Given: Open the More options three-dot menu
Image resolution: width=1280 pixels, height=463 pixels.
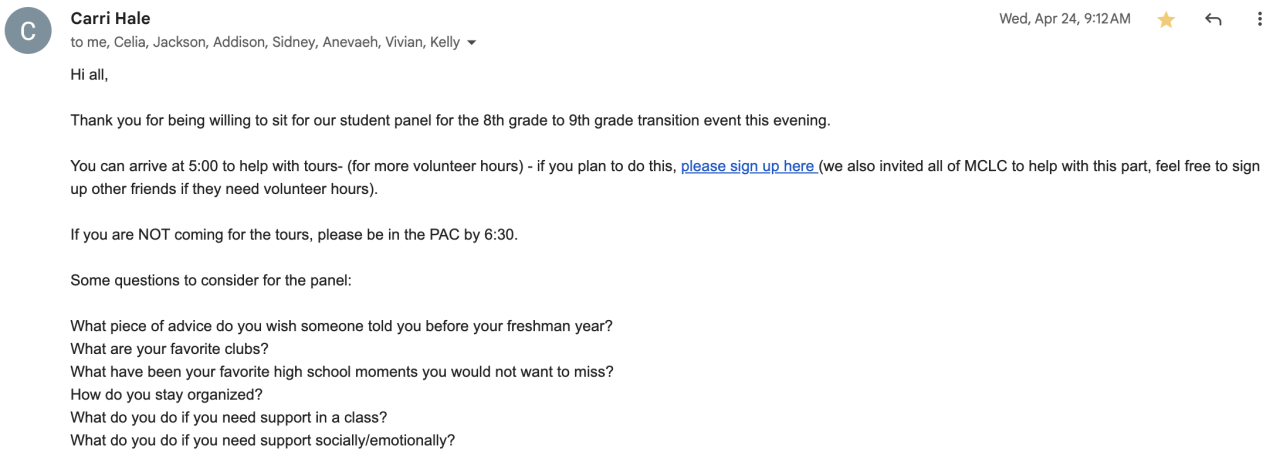Looking at the screenshot, I should pos(1259,20).
